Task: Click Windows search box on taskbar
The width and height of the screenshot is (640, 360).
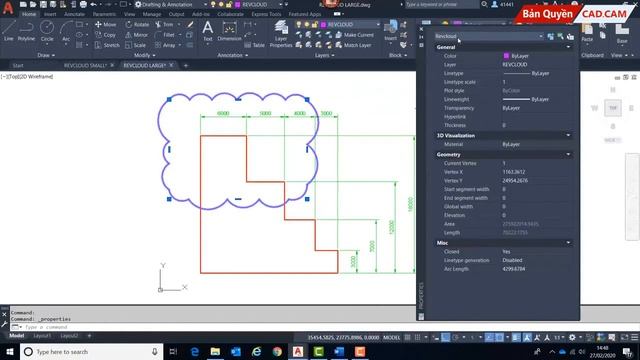Action: pyautogui.click(x=91, y=352)
